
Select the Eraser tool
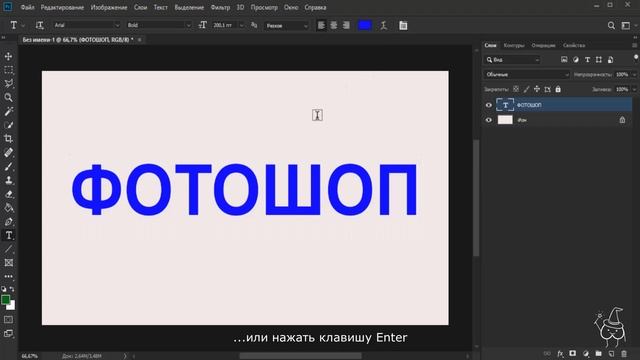[x=8, y=194]
